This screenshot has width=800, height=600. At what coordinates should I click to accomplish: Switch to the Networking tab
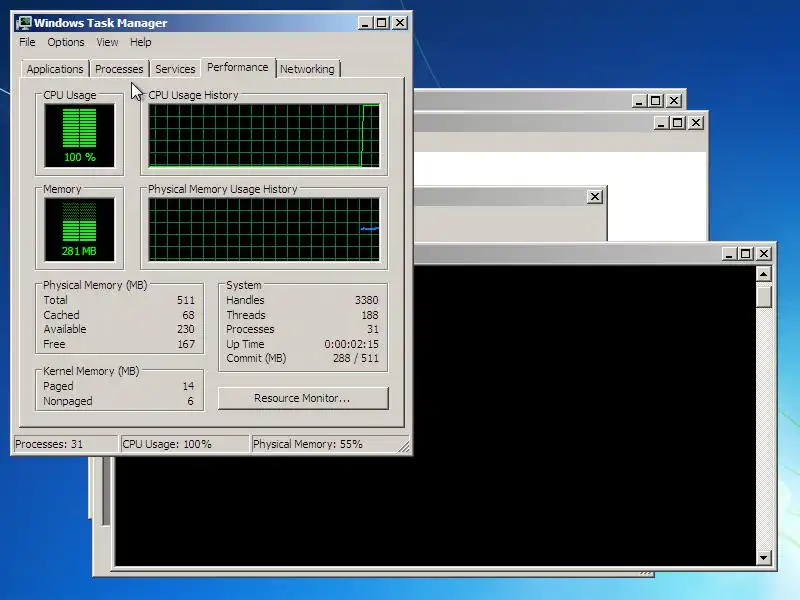(307, 69)
